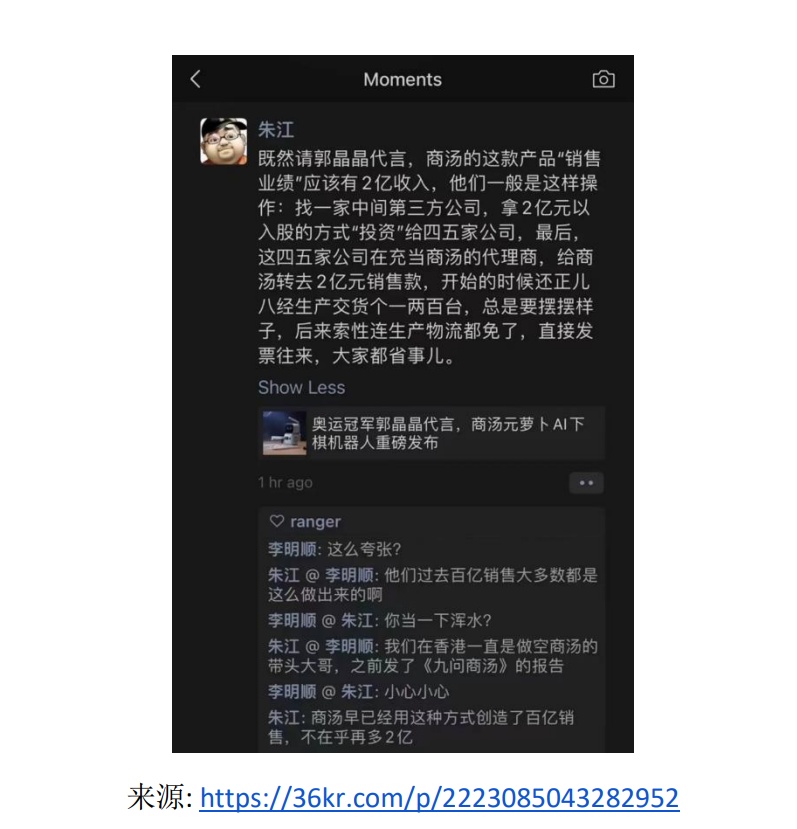Screen dimensions: 797x829
Task: Tap 朱江's reply mentioning 九问商汤 report
Action: [433, 656]
